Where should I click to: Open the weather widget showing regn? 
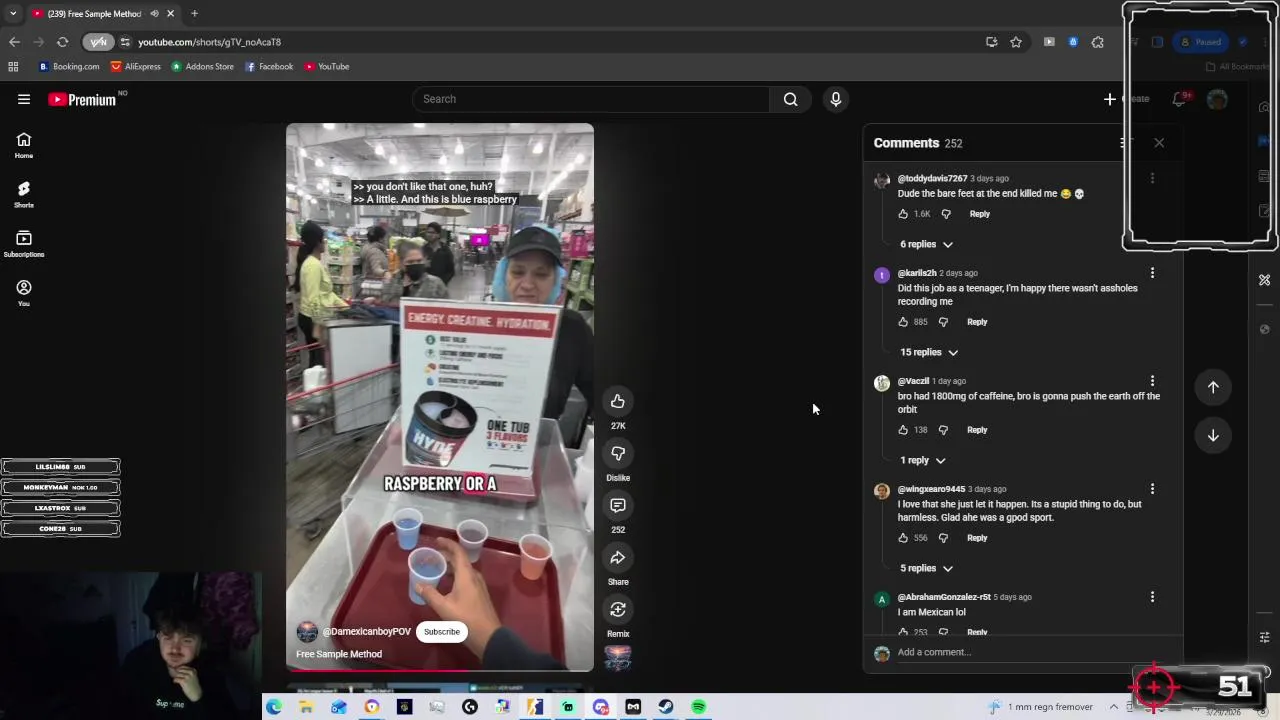click(x=1040, y=707)
